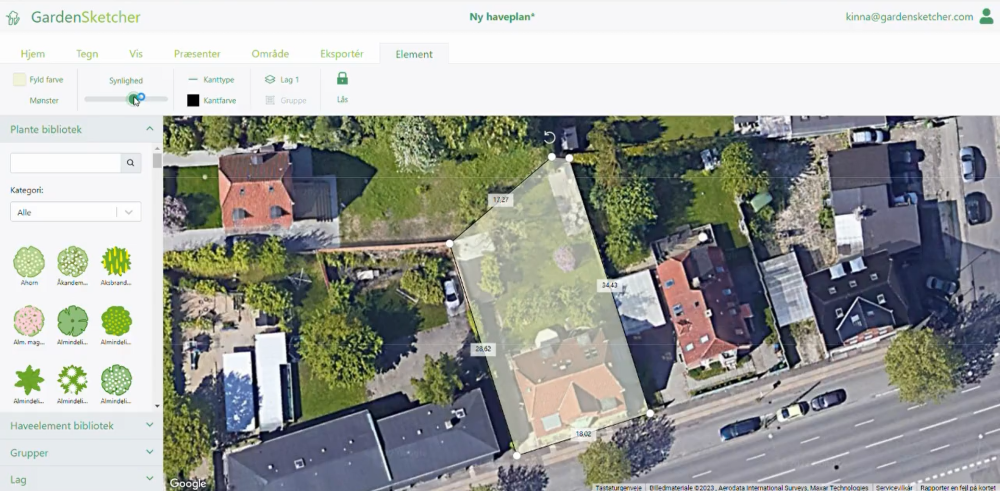Toggle the Lås lock on the element
1000x491 pixels.
pos(342,79)
